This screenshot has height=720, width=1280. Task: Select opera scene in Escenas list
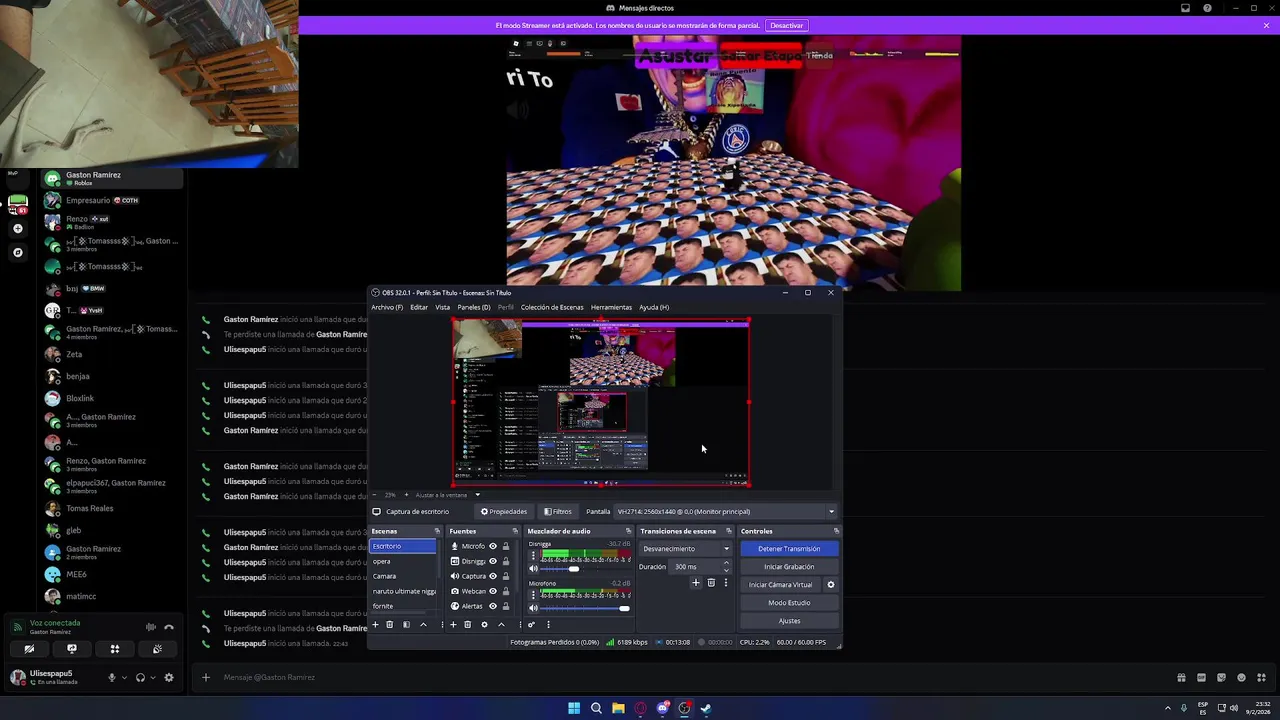tap(403, 561)
